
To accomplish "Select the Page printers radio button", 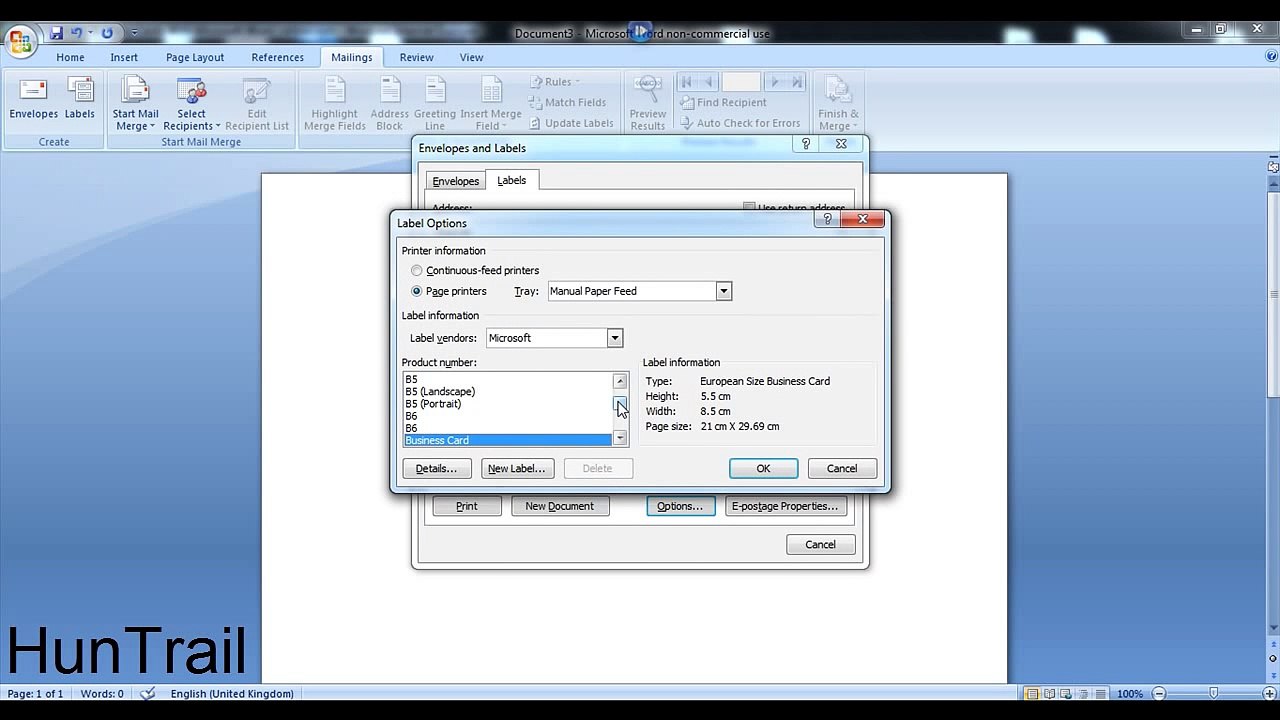I will coord(417,291).
